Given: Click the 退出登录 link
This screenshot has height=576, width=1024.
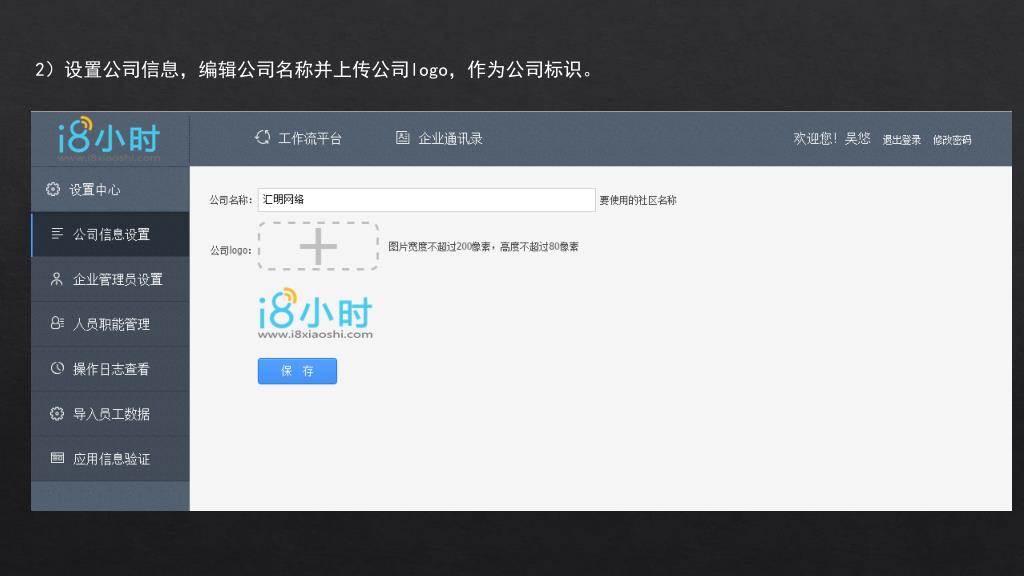Looking at the screenshot, I should (901, 140).
